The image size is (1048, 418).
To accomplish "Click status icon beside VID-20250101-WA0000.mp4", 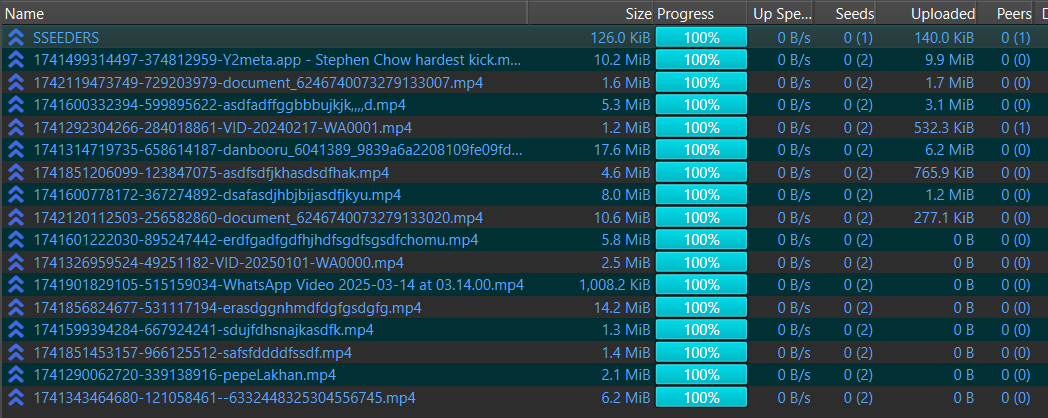I will 16,262.
